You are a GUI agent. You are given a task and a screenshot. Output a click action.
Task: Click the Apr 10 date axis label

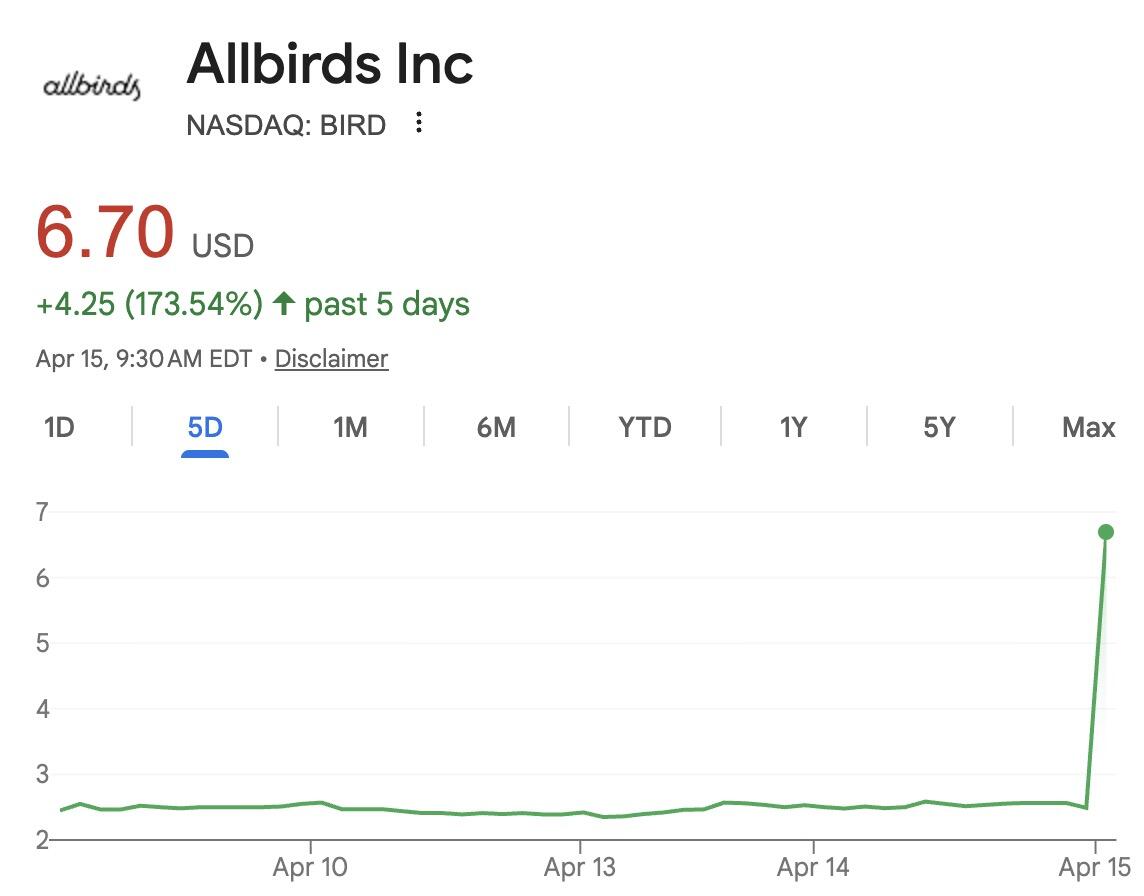coord(310,867)
